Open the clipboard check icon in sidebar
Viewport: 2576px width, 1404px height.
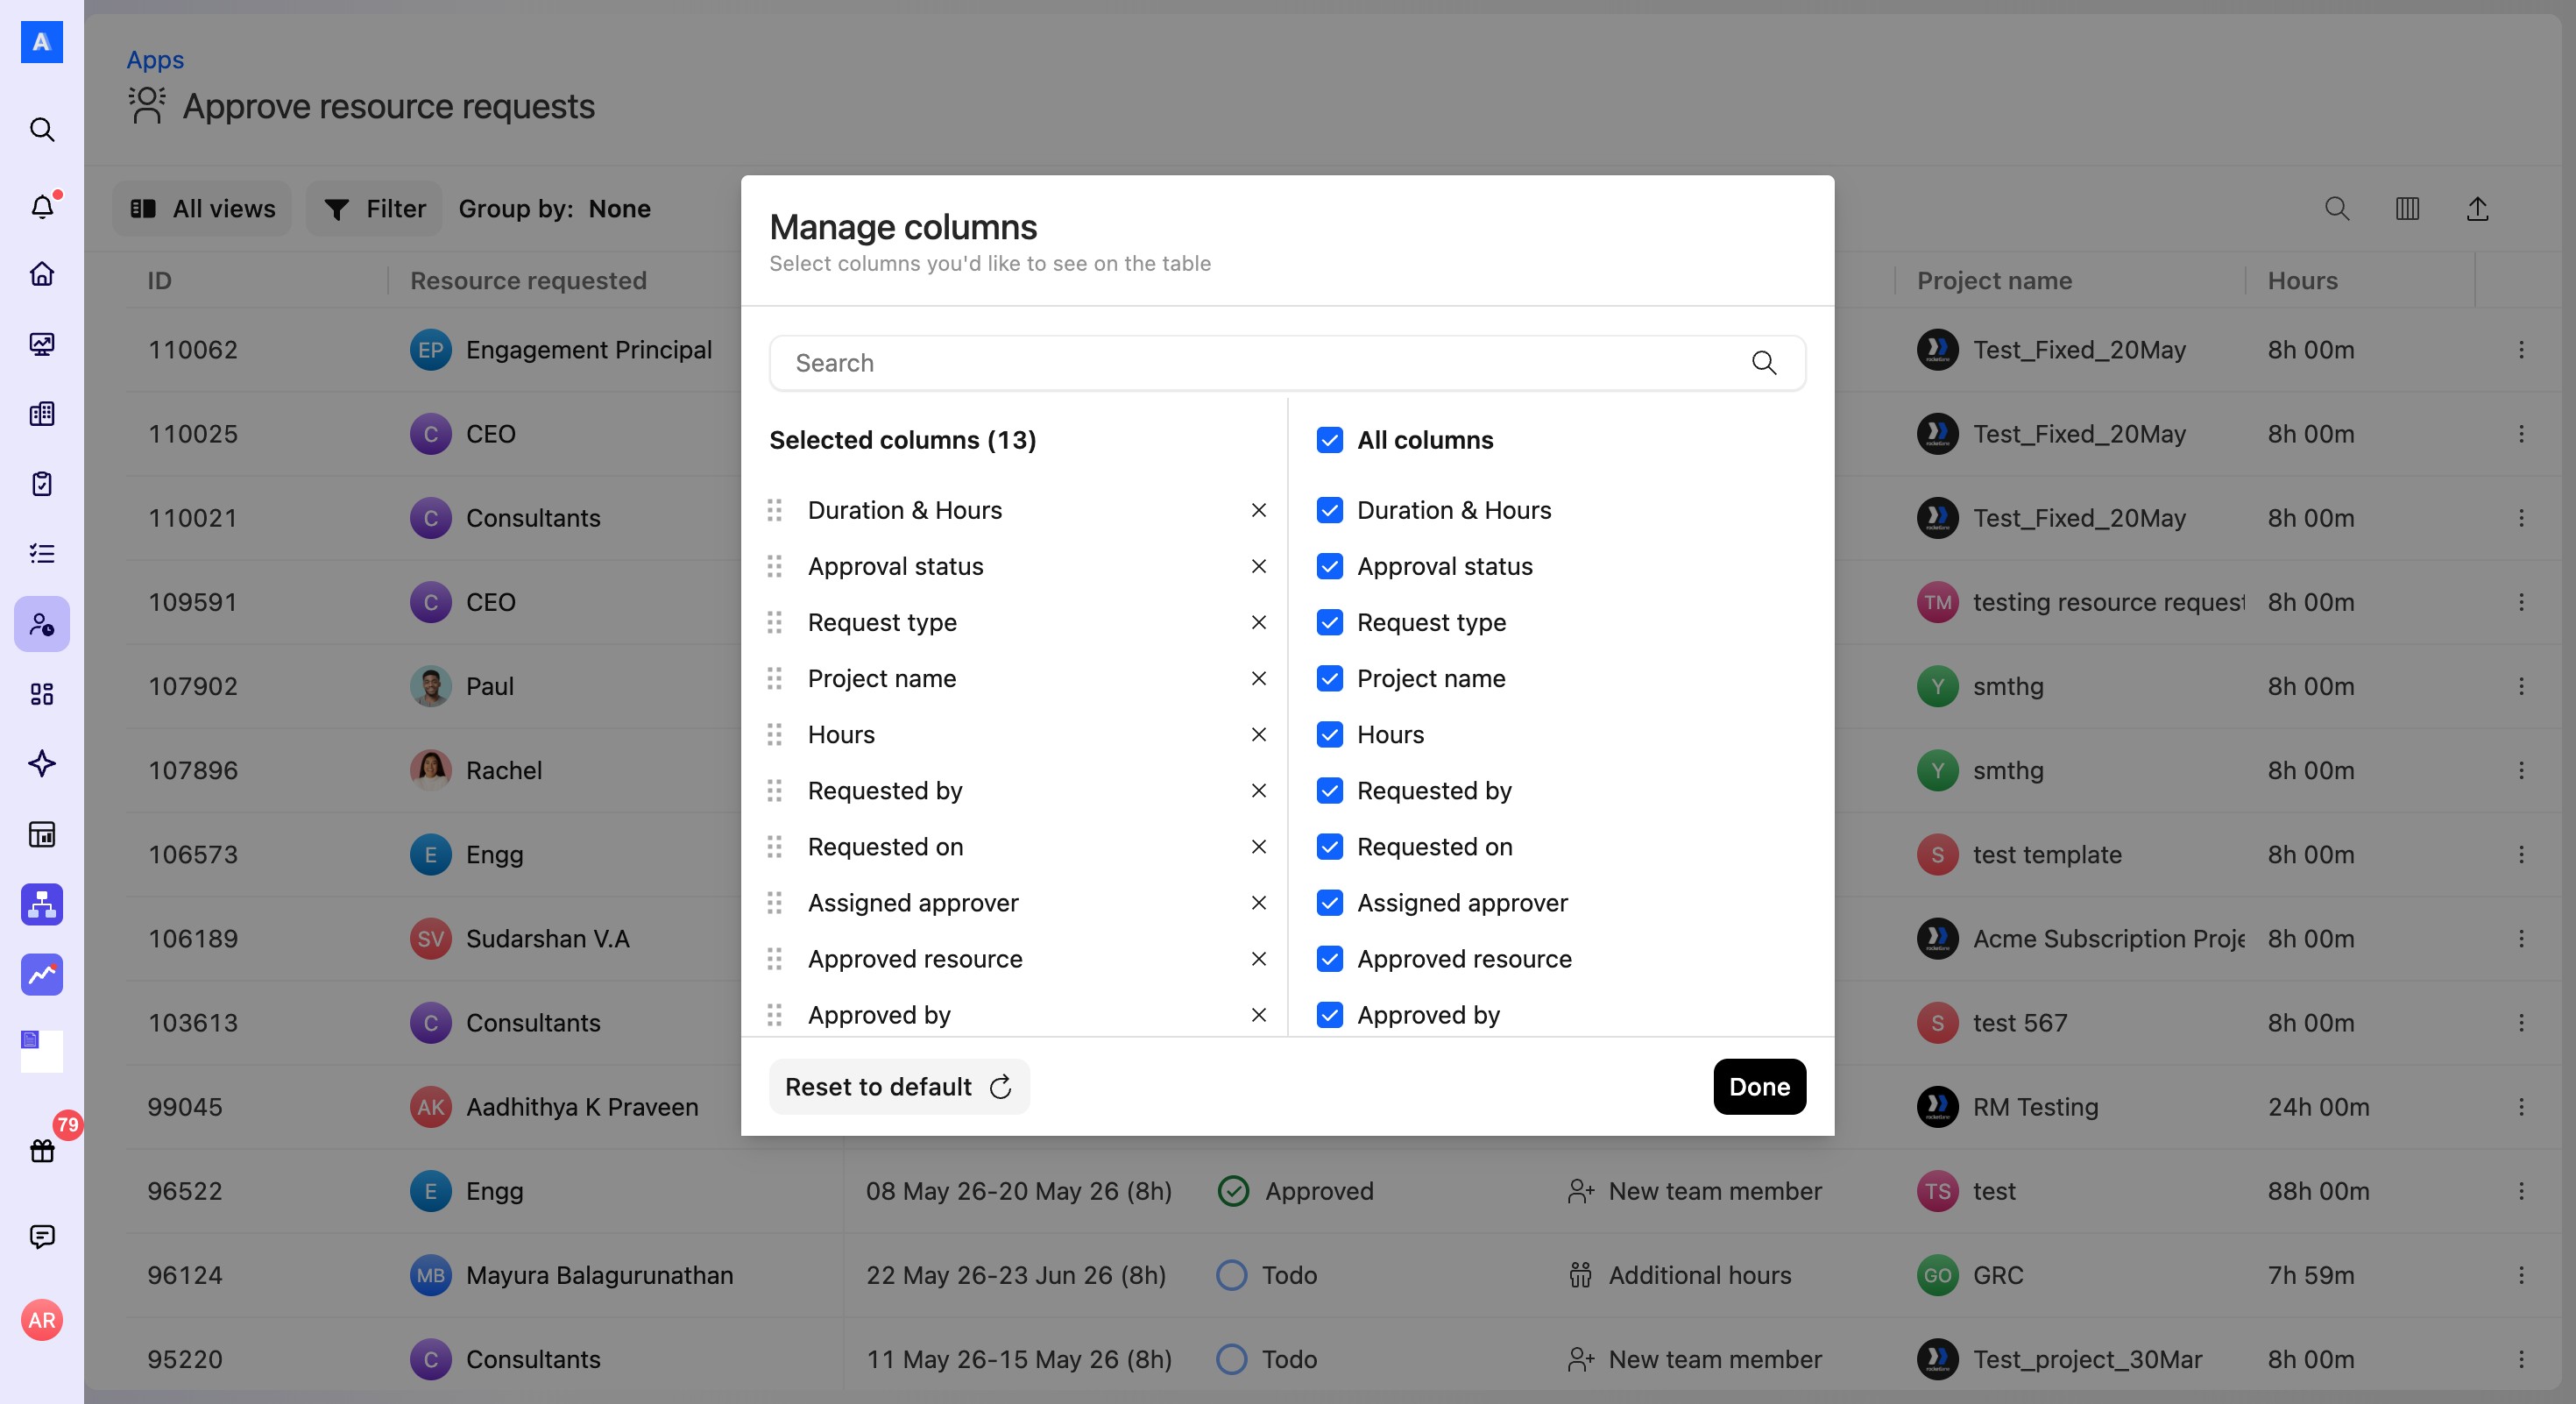click(x=42, y=484)
